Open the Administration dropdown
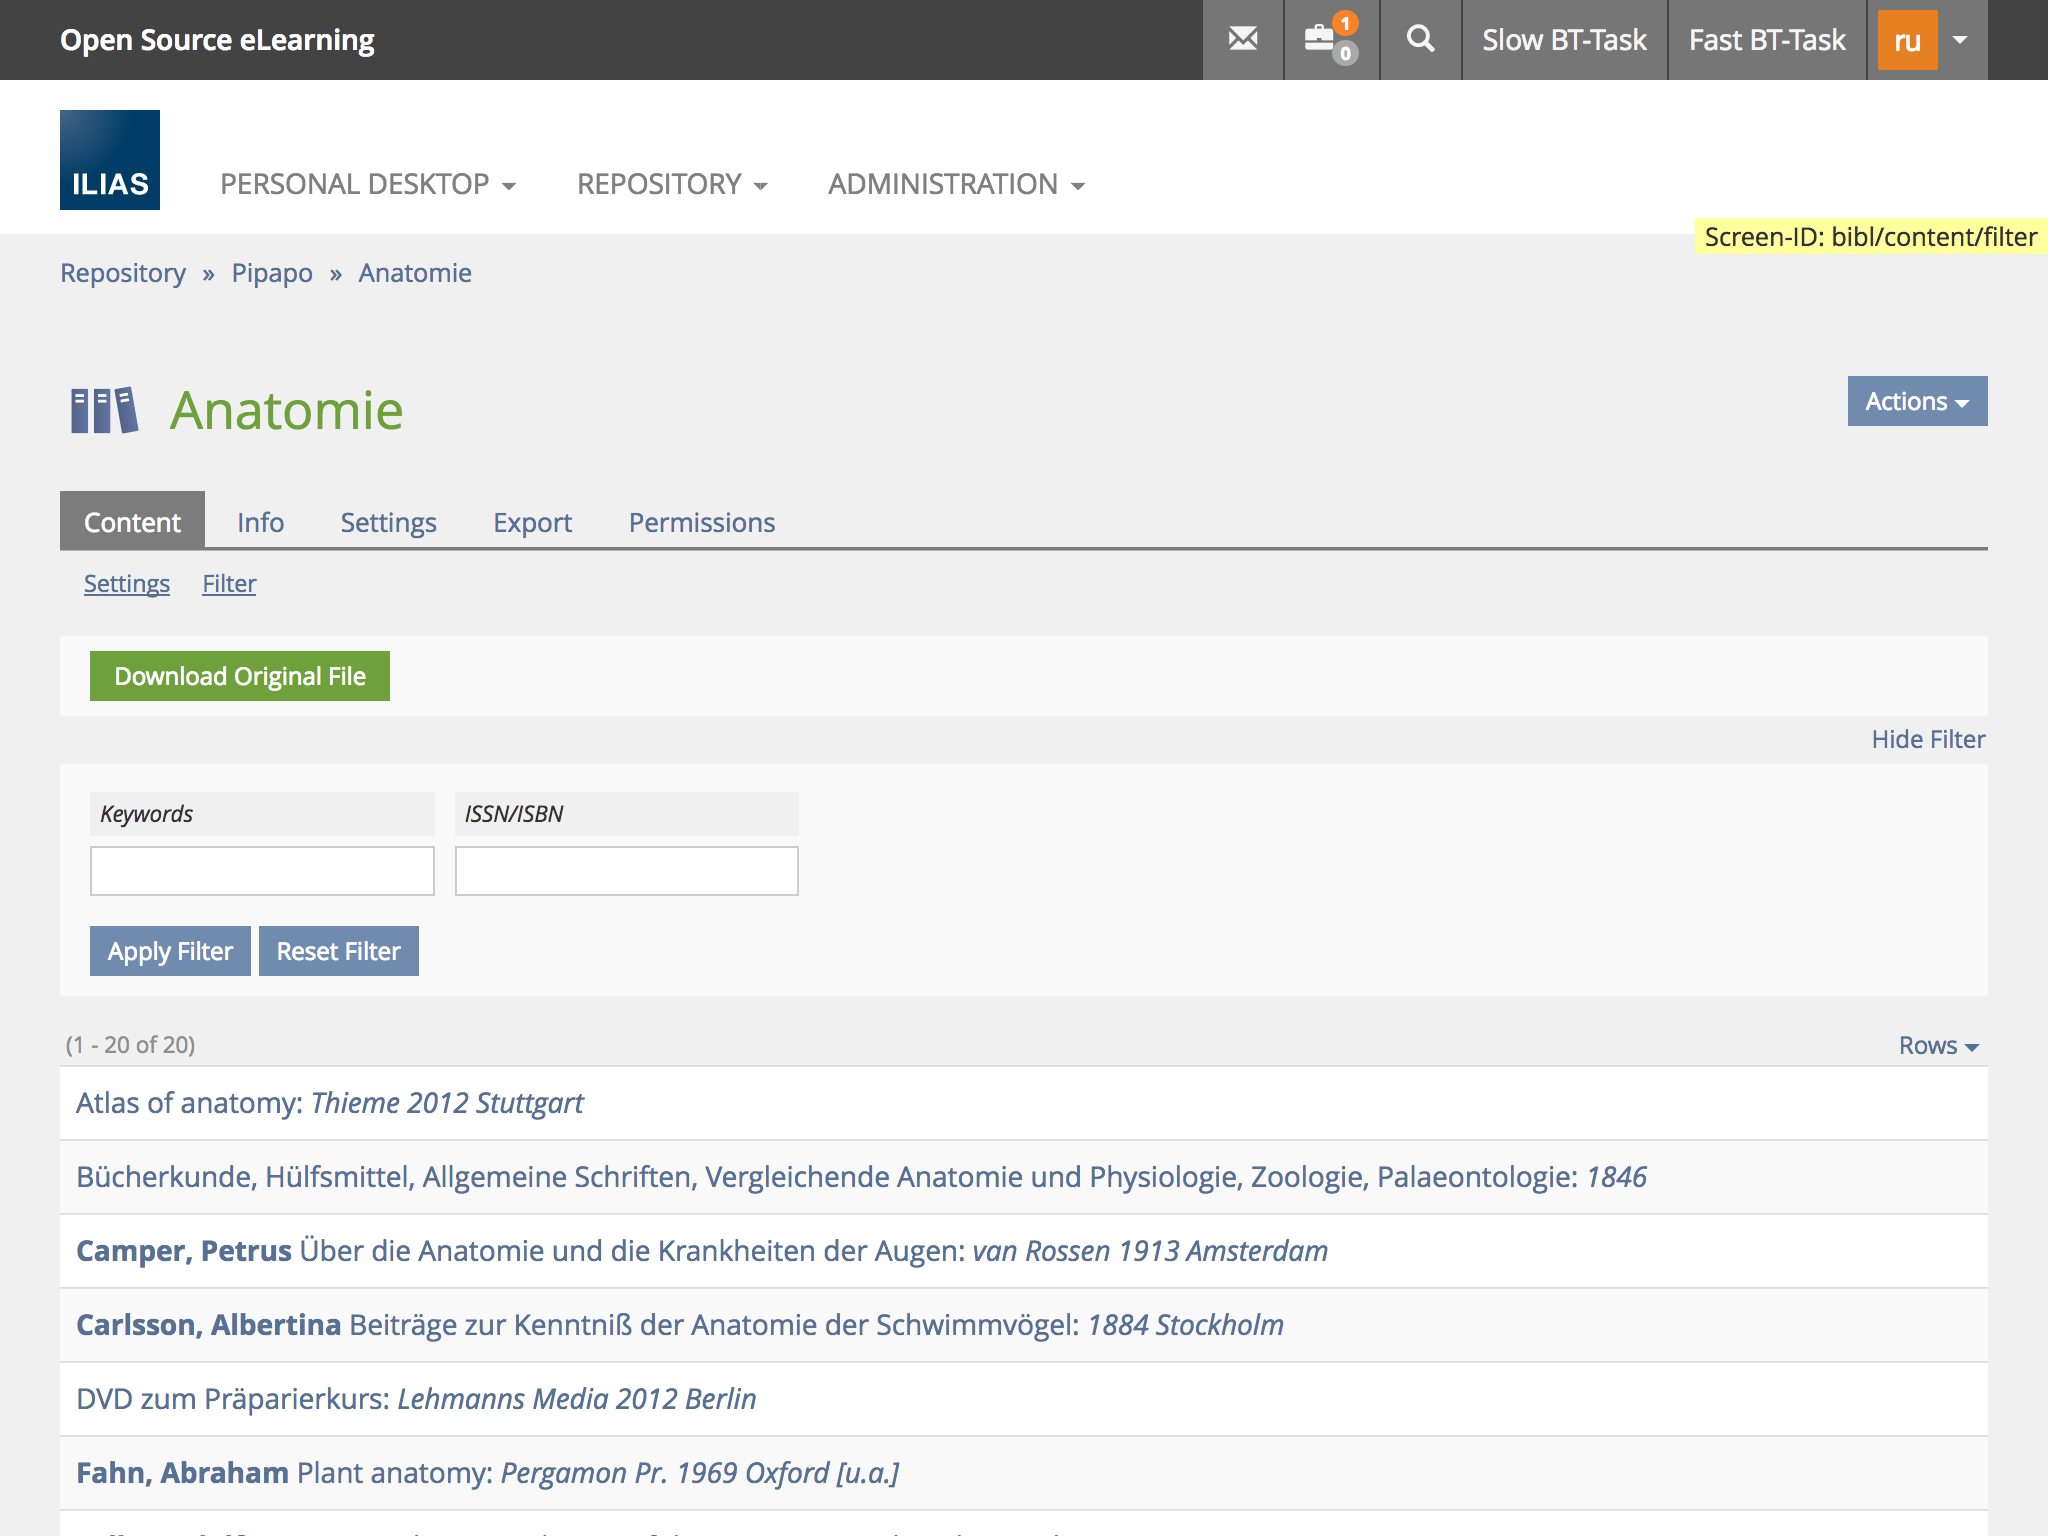 click(x=956, y=184)
